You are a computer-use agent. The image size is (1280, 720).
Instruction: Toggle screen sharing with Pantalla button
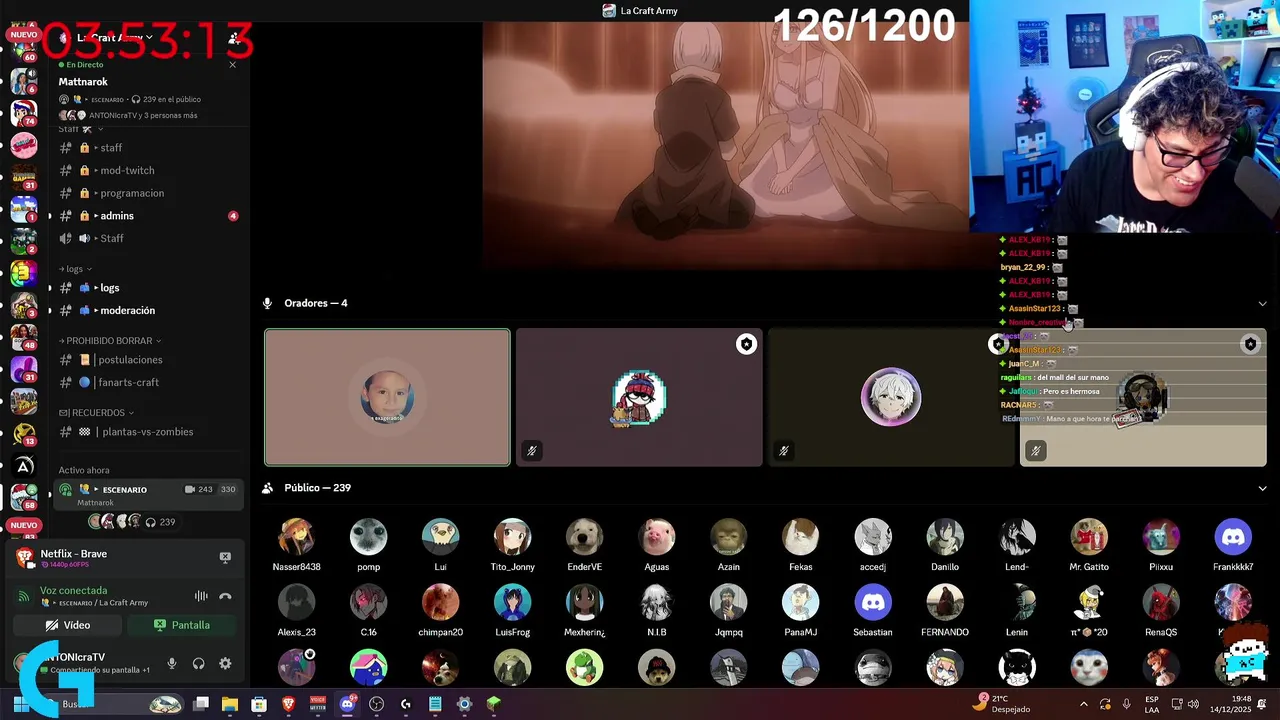click(x=182, y=625)
